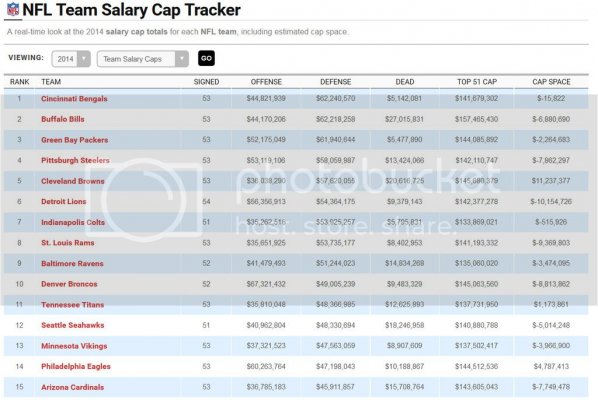Open the Minnesota Vikings link
The width and height of the screenshot is (598, 400).
point(74,346)
